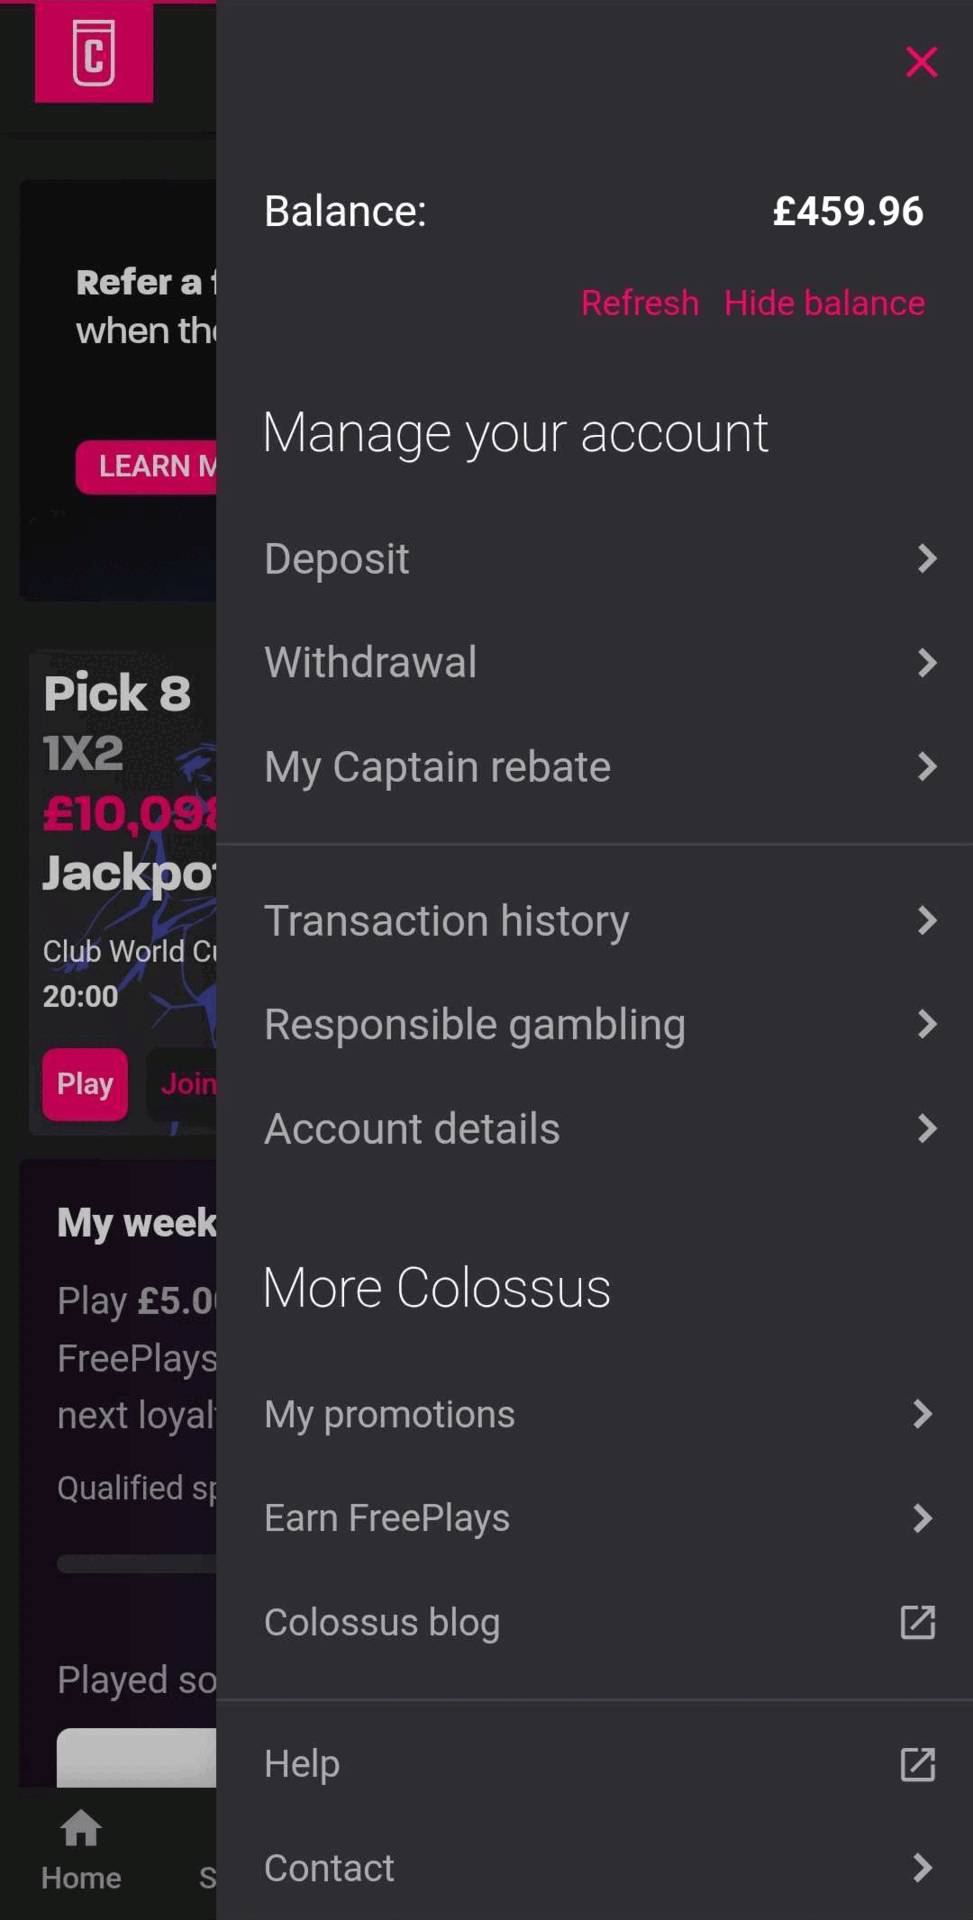Click the LEARN MORE refer button
Viewport: 973px width, 1920px height.
[x=147, y=466]
